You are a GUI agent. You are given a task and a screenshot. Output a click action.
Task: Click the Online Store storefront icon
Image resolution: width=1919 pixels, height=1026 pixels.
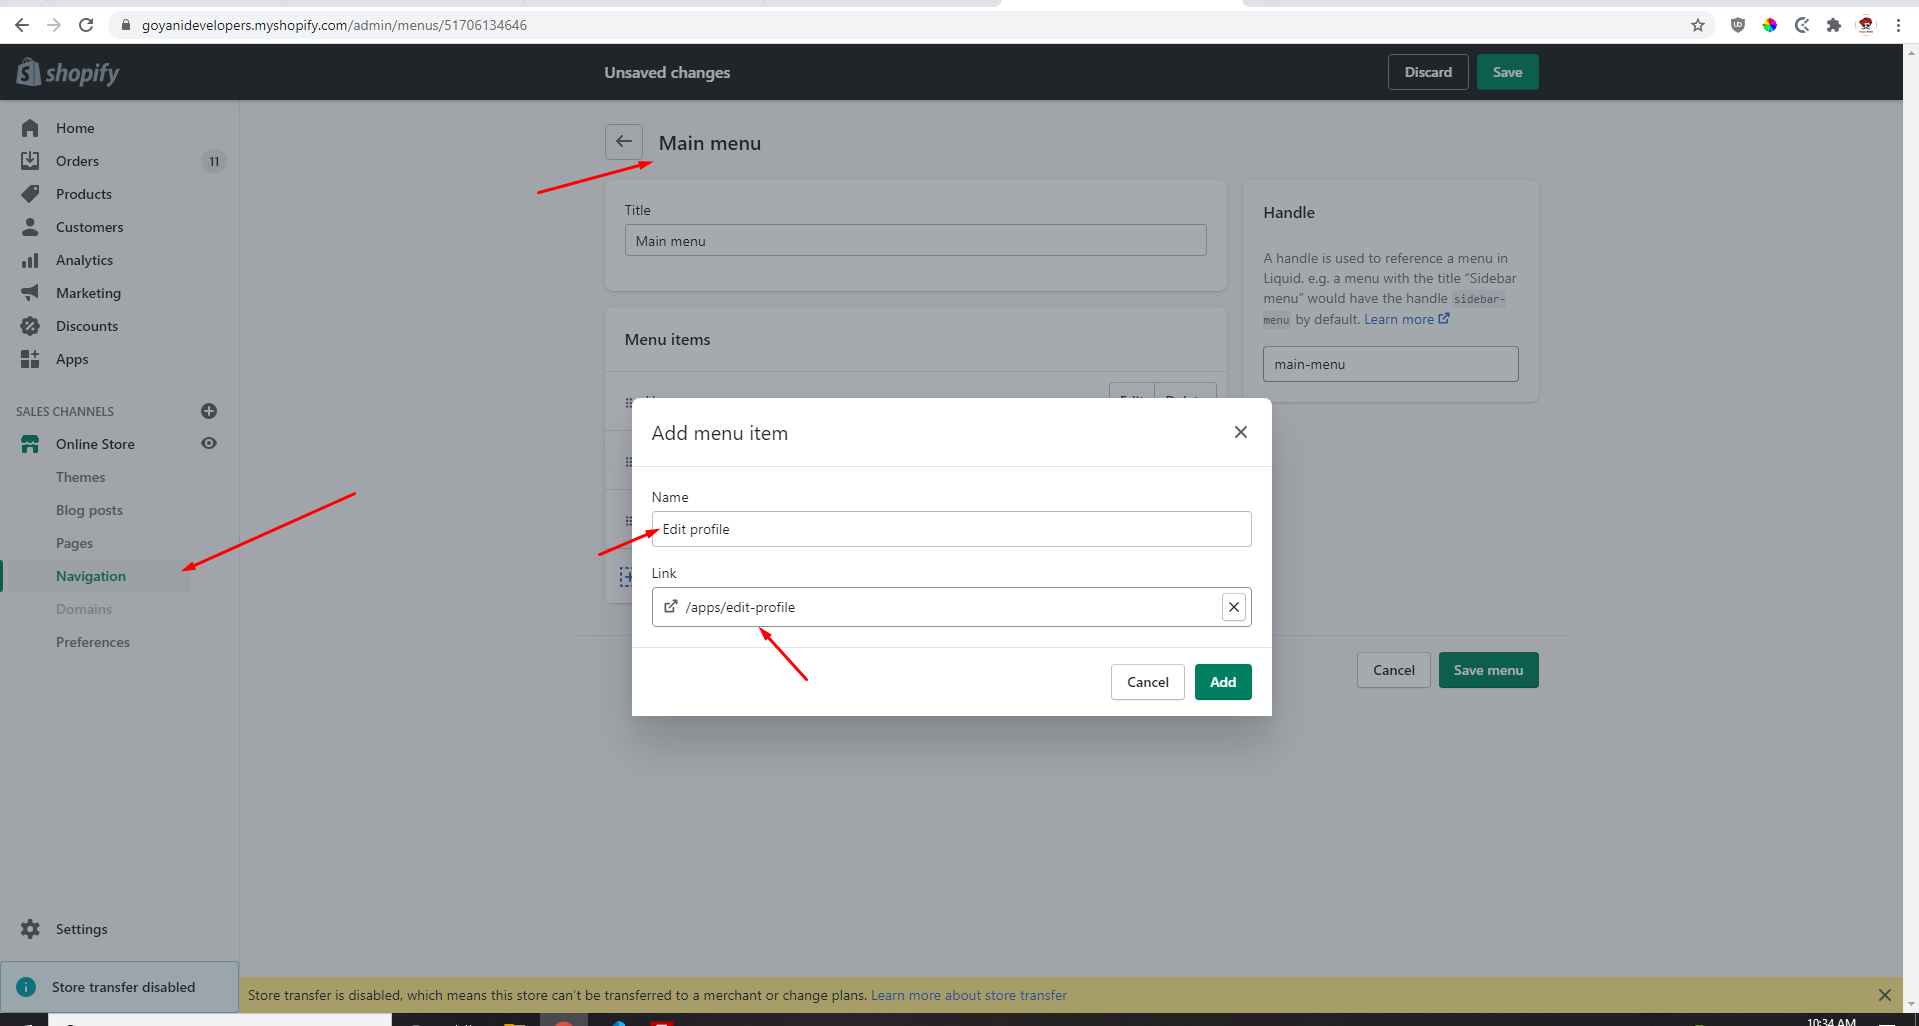click(x=30, y=444)
